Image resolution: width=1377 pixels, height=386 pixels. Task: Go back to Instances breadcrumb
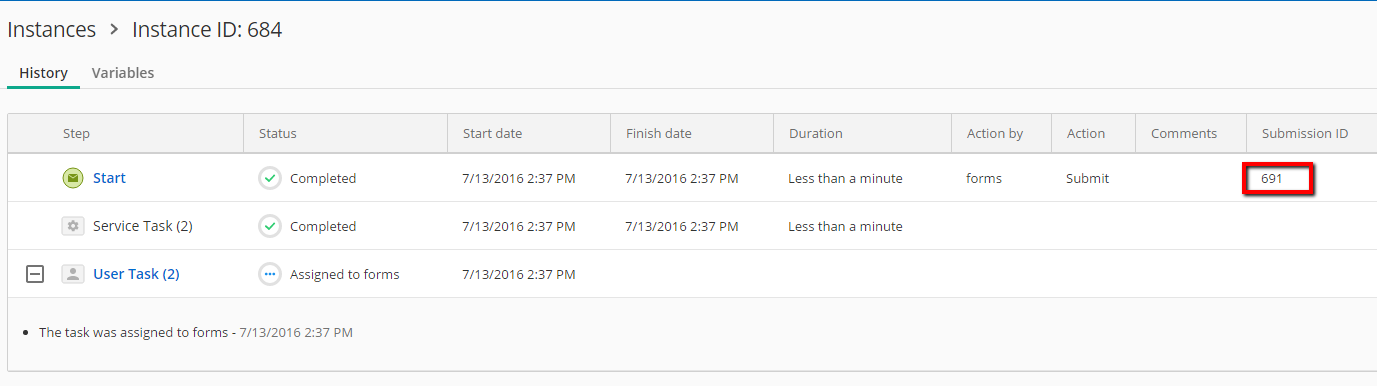pos(52,30)
